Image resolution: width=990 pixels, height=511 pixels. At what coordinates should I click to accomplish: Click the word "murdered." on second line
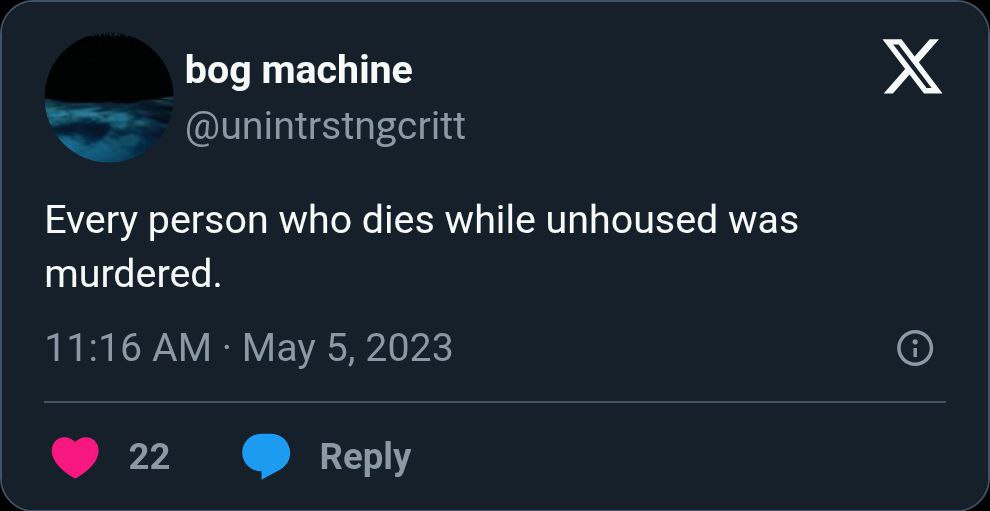pos(132,274)
